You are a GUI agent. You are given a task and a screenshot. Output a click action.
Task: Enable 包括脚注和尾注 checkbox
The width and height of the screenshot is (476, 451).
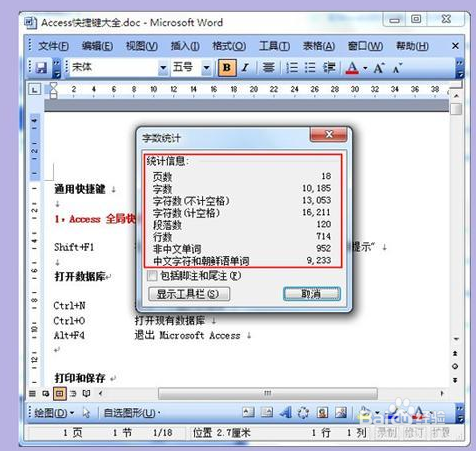click(152, 276)
